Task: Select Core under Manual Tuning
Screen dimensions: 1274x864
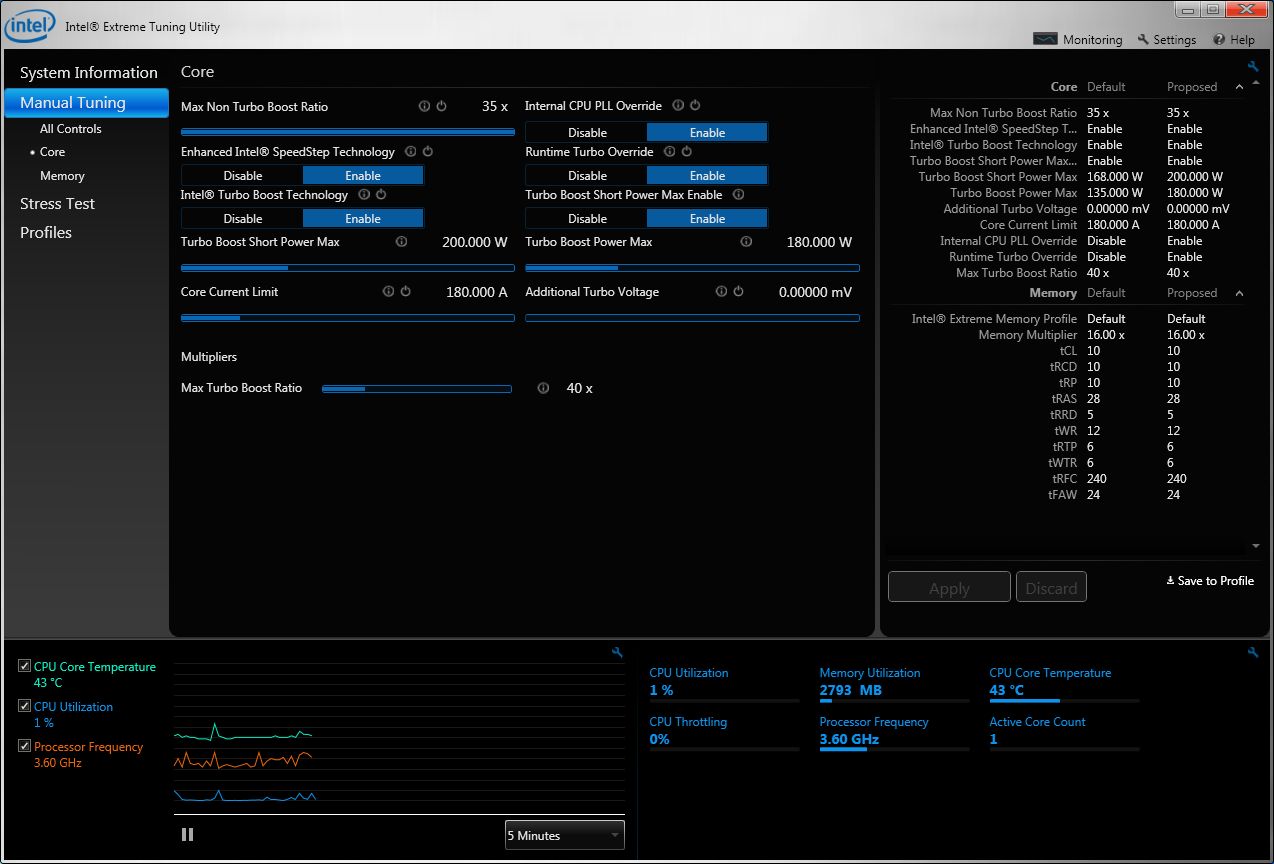Action: 53,152
